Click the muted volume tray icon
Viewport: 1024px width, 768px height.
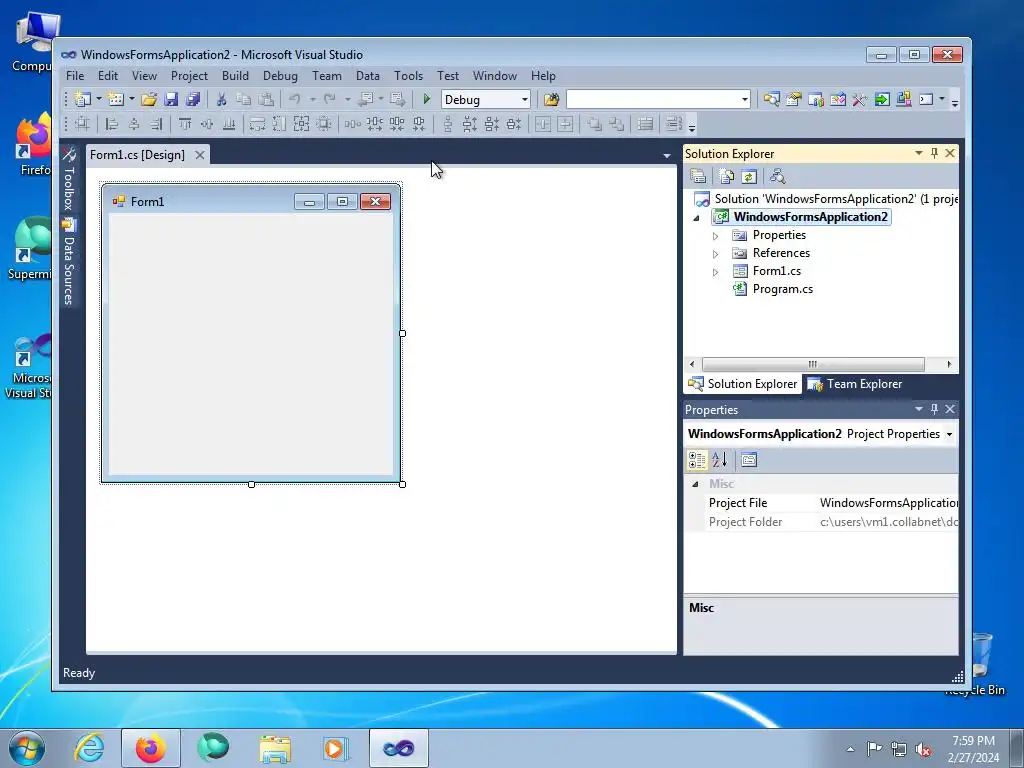point(923,749)
